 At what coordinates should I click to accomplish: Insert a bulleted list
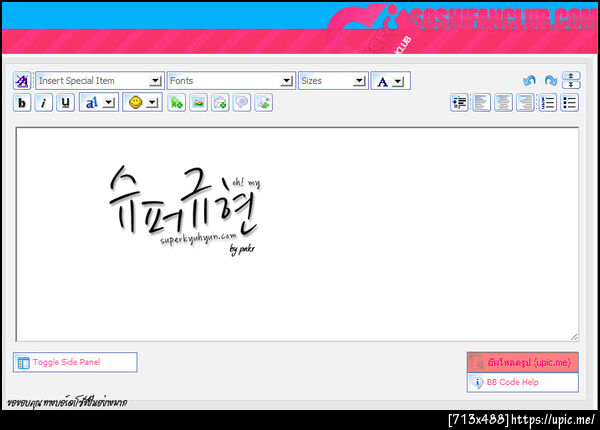click(x=569, y=103)
